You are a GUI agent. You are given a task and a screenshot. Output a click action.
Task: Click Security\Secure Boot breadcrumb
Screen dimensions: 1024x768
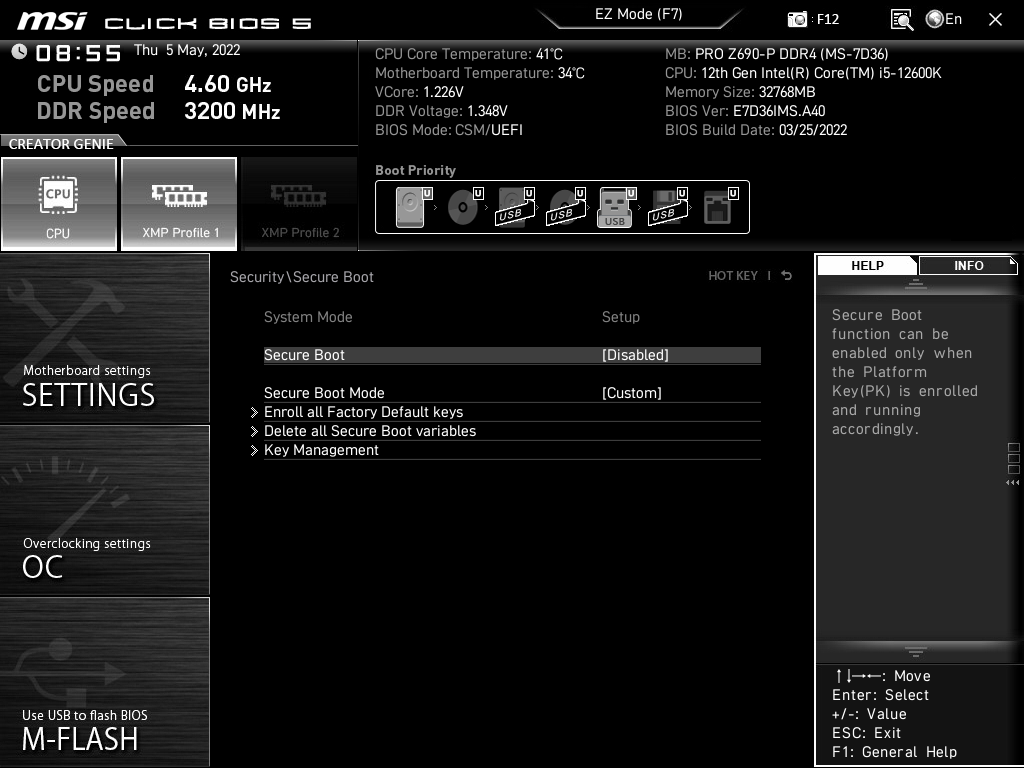click(302, 277)
